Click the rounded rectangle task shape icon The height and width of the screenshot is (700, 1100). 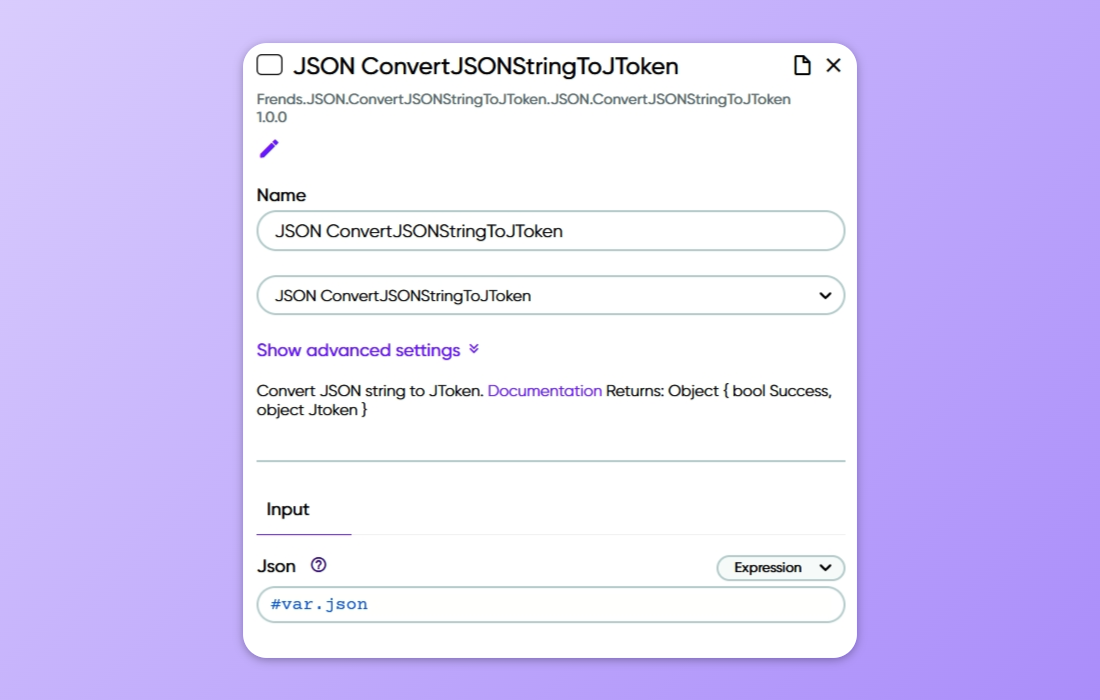269,65
